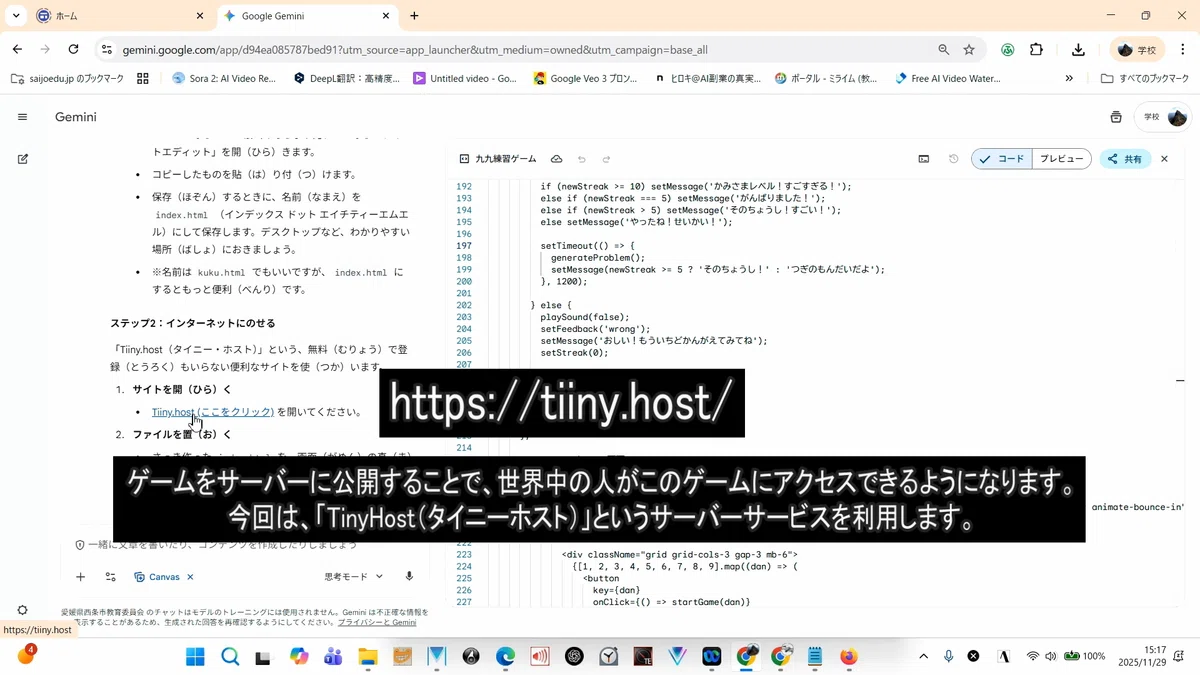Open the すべてのブックマーク folder
The width and height of the screenshot is (1200, 675).
[x=1145, y=78]
